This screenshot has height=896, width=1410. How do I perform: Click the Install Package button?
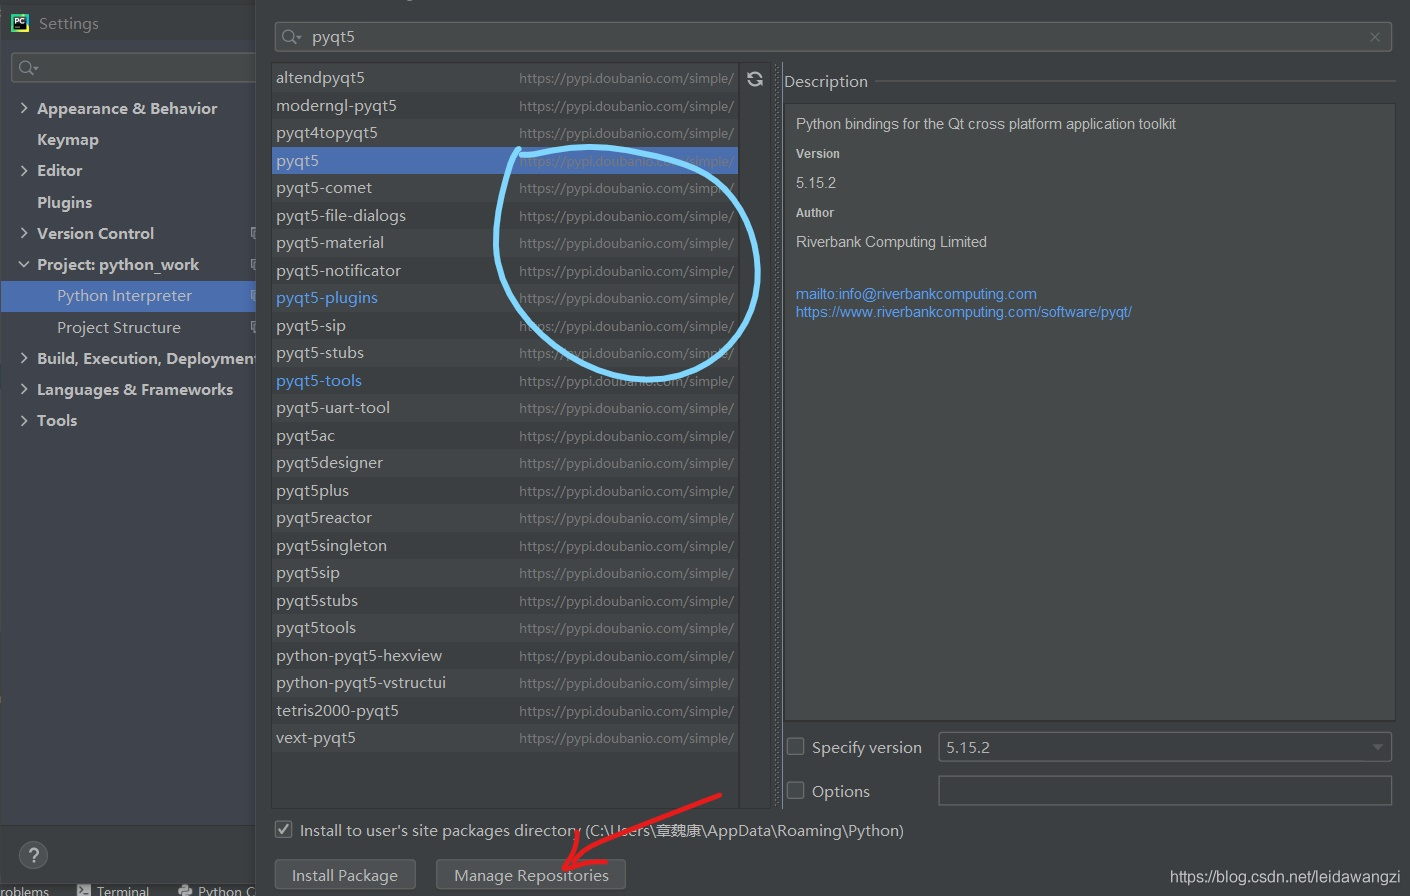(x=345, y=875)
